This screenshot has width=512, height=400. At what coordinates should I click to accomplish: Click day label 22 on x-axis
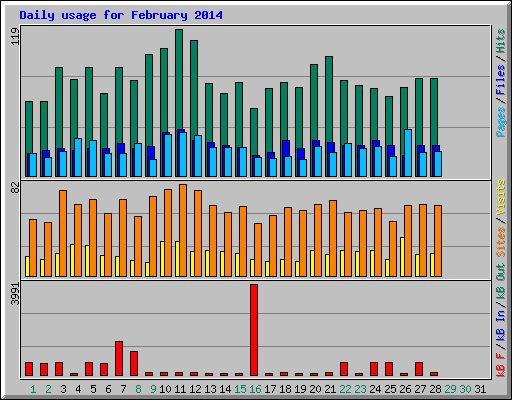345,389
